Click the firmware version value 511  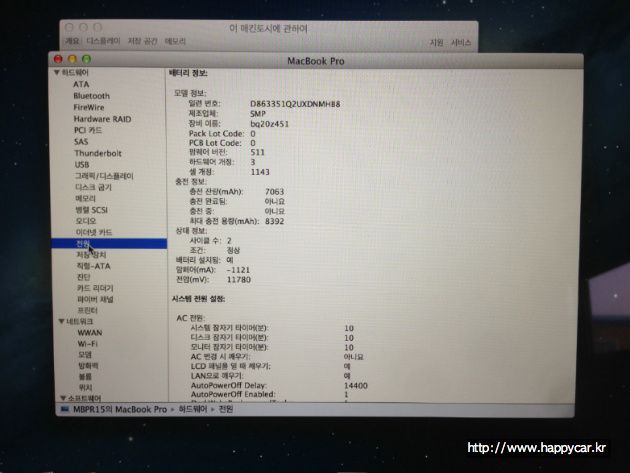[x=258, y=152]
